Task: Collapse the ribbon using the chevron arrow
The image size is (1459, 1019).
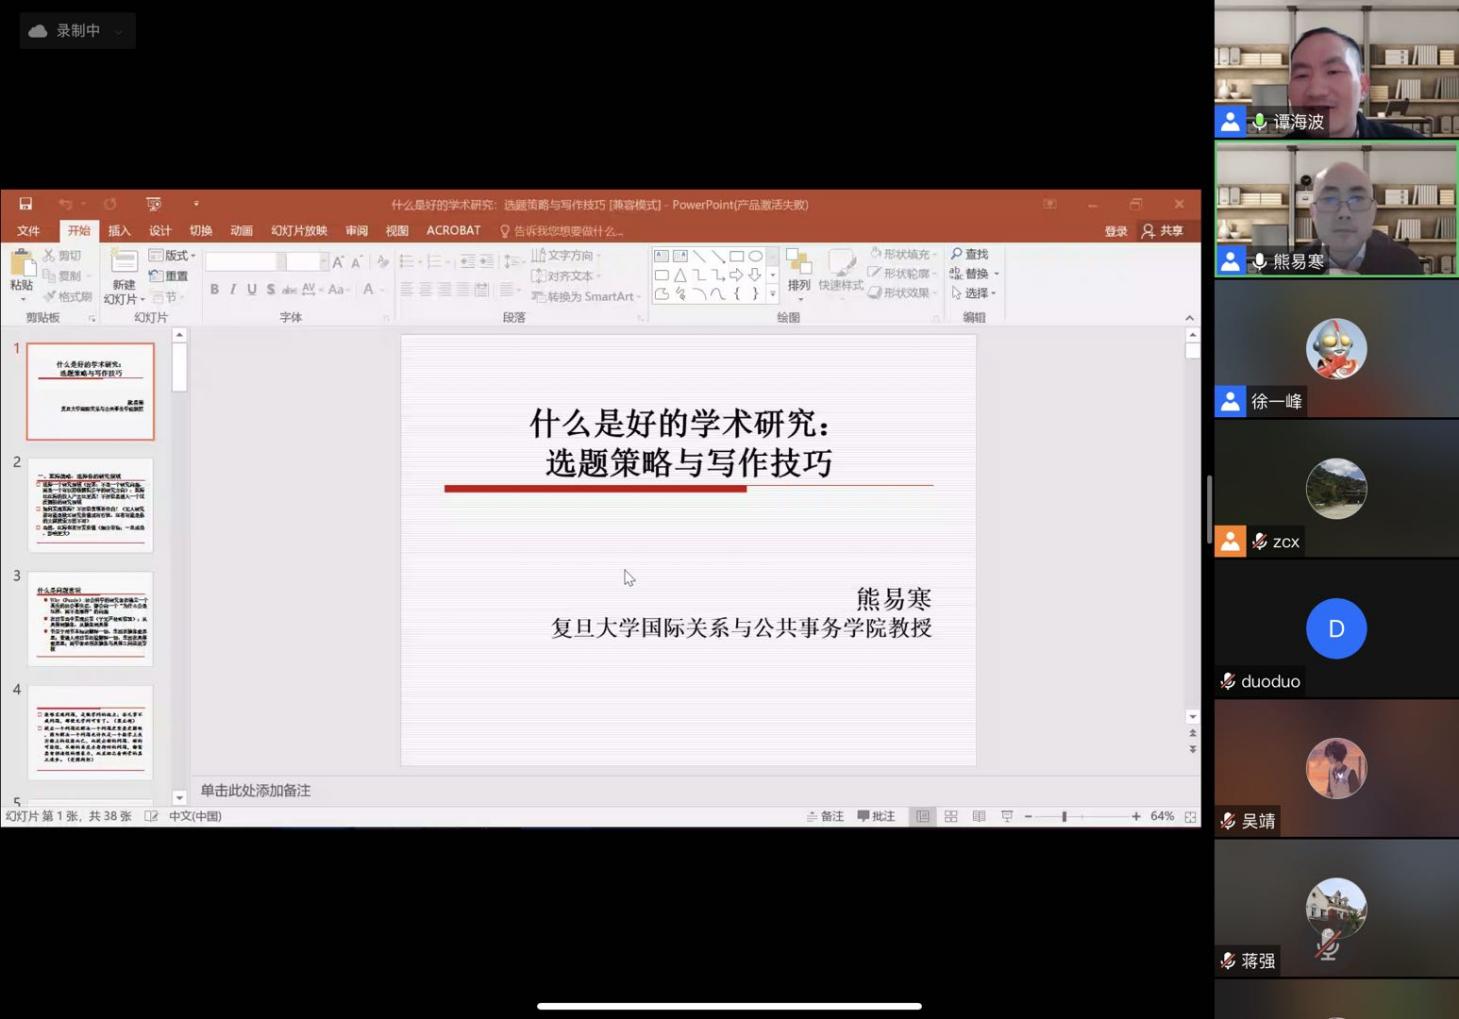Action: [1189, 318]
